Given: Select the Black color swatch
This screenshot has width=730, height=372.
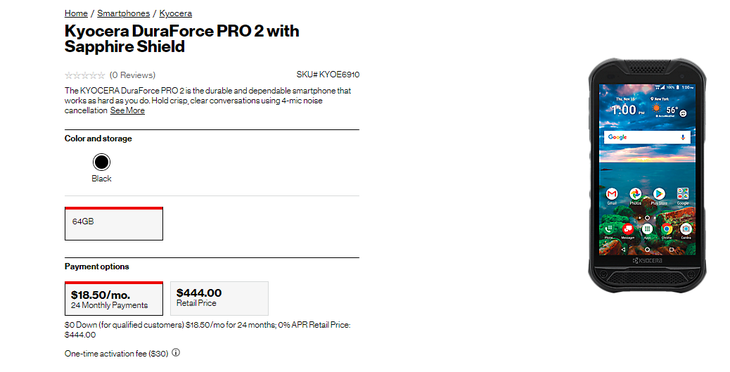Looking at the screenshot, I should [101, 162].
